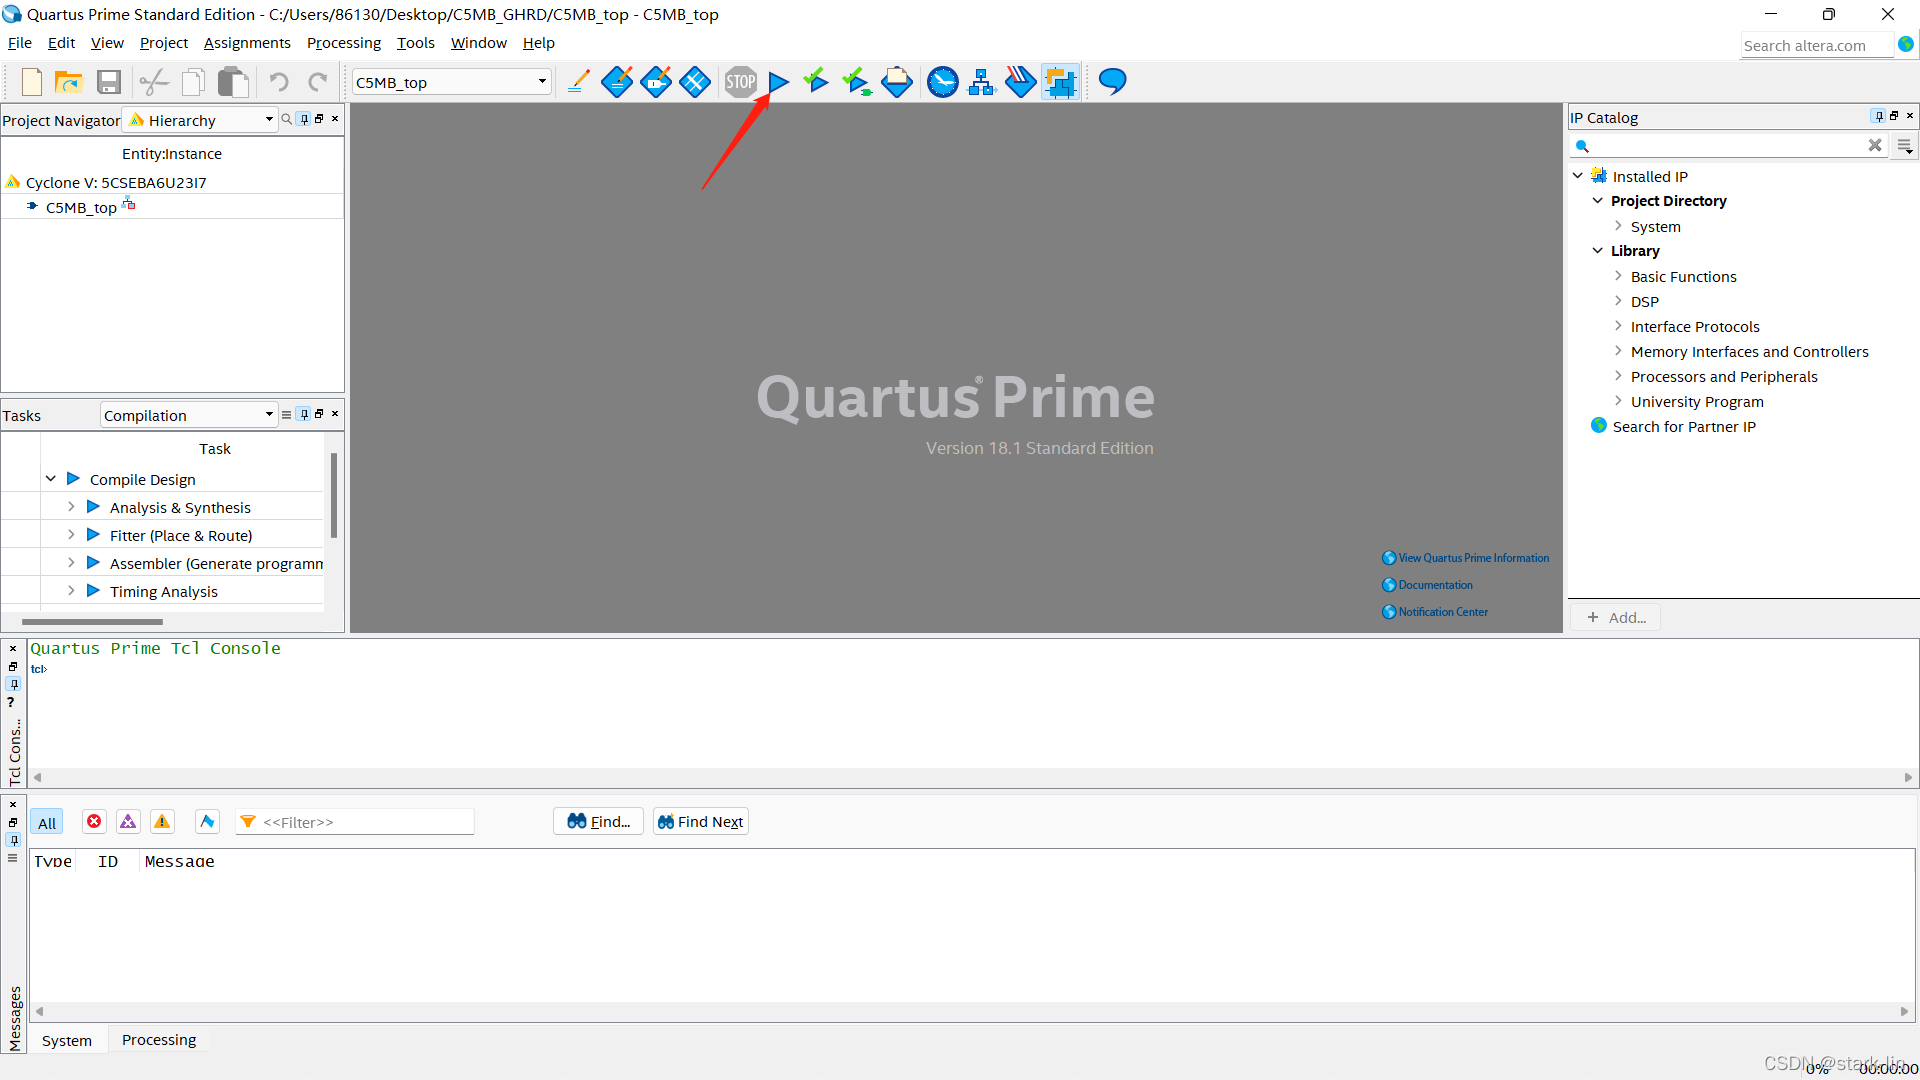Select the C5MB_top entity in hierarchy
1920x1080 pixels.
coord(81,208)
